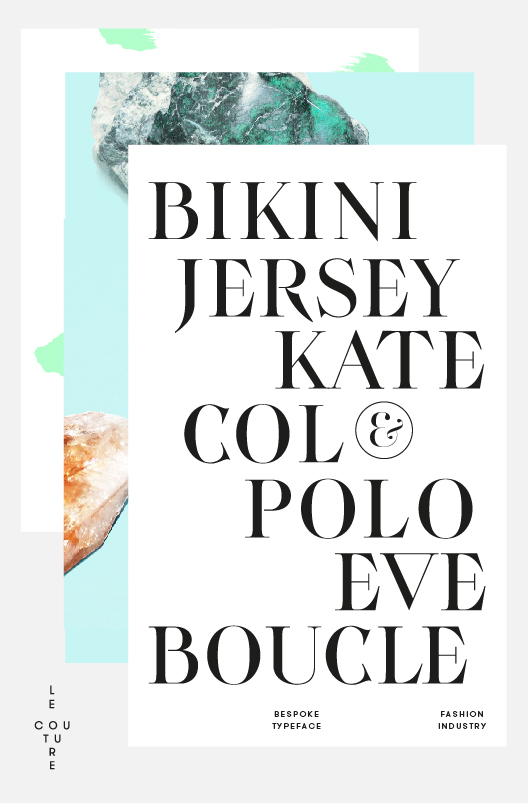Screen dimensions: 528x803
Task: Click the BIKINI headline word
Action: (x=283, y=210)
